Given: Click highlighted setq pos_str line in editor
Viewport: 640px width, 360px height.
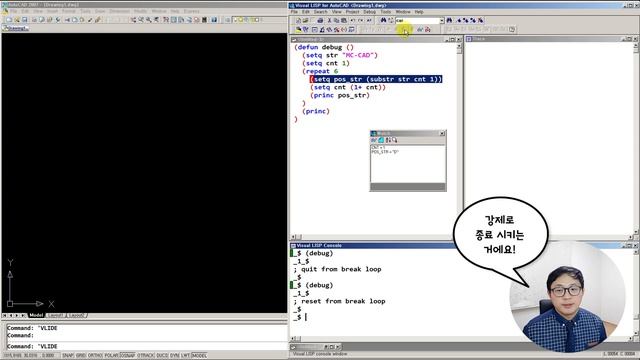Looking at the screenshot, I should click(376, 79).
